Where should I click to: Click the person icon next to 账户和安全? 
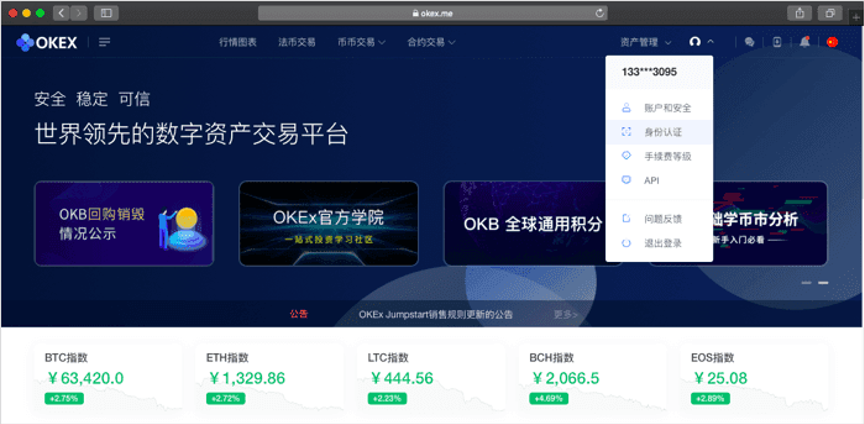click(x=626, y=108)
